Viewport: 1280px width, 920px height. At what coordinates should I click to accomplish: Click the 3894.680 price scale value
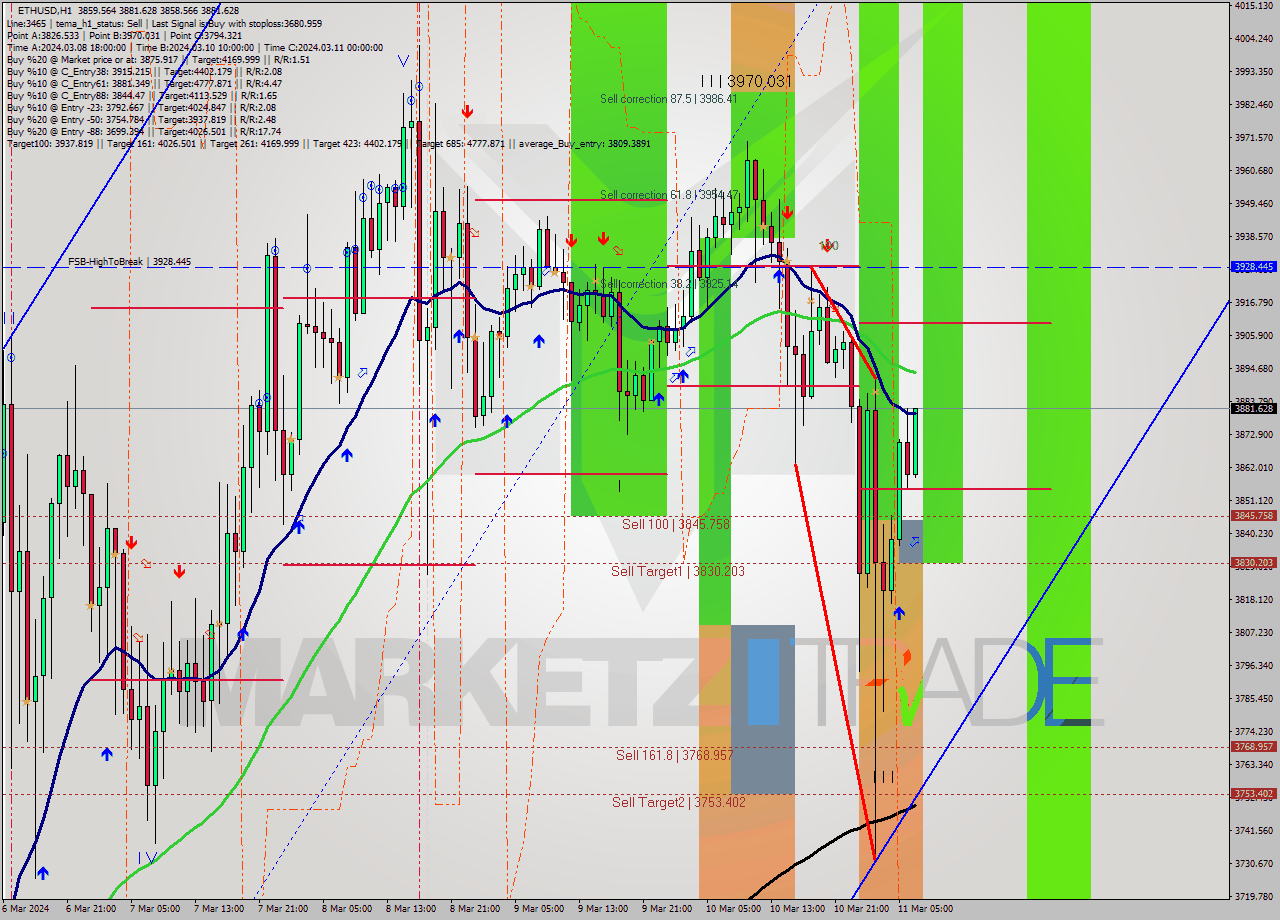(1254, 369)
